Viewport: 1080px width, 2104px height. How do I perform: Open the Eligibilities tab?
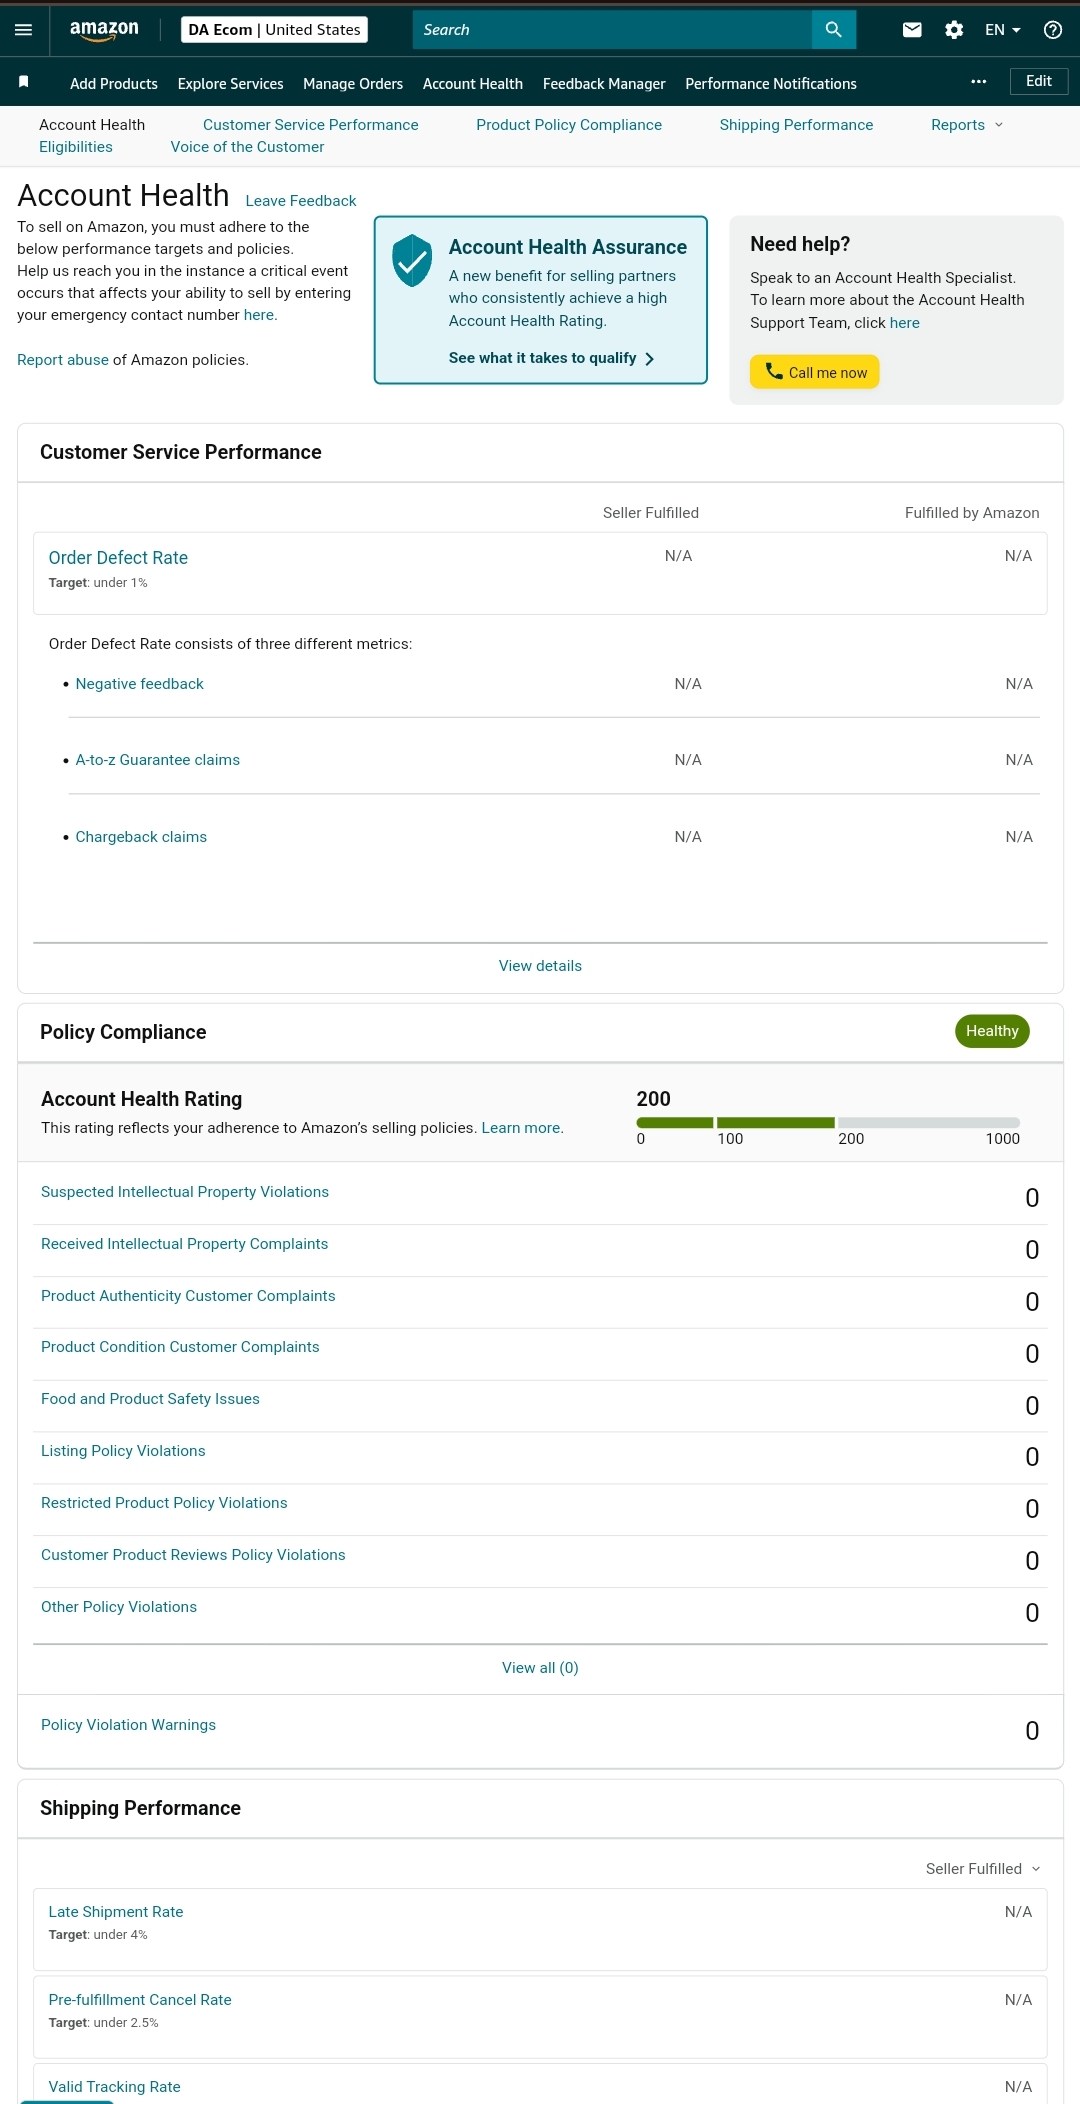pyautogui.click(x=76, y=147)
